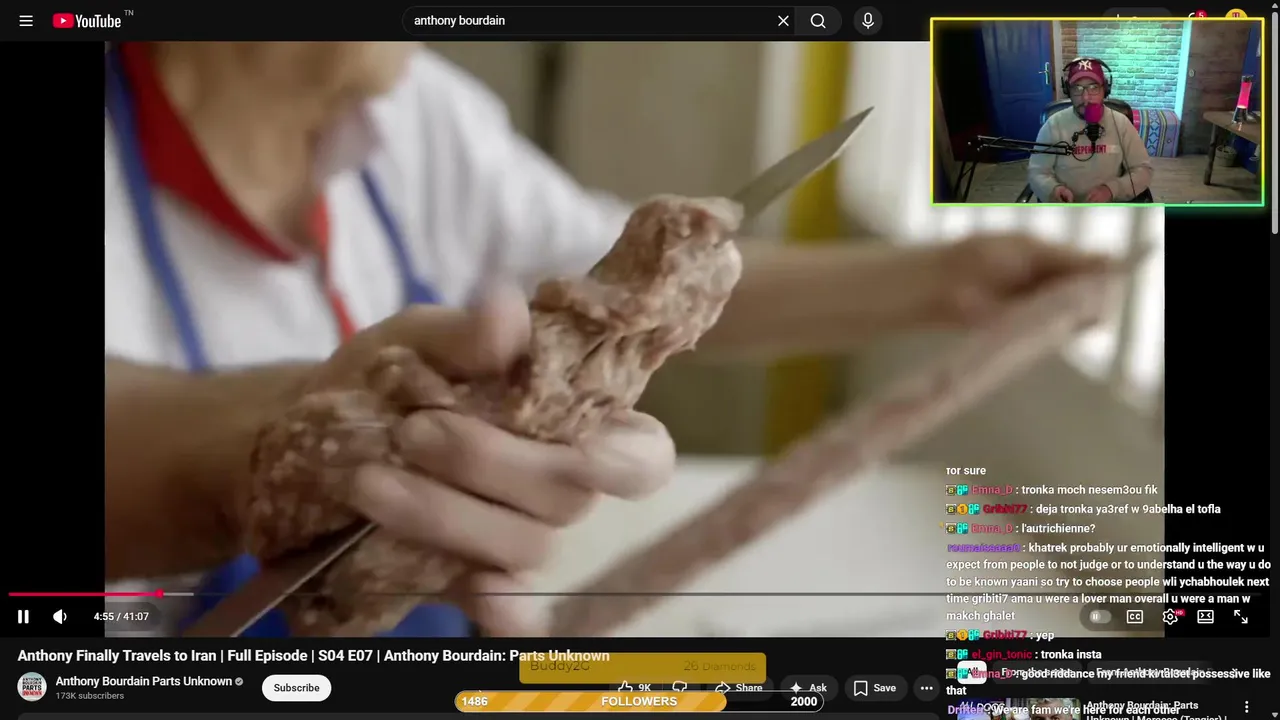Subscribe to the channel
The width and height of the screenshot is (1280, 720).
(296, 688)
